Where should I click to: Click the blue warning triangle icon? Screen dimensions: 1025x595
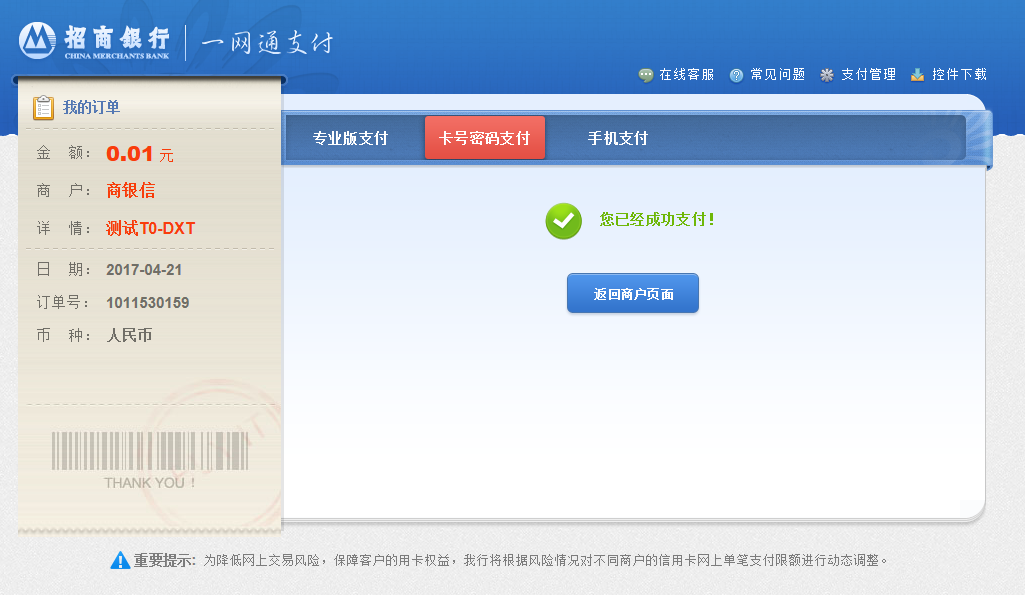(120, 560)
